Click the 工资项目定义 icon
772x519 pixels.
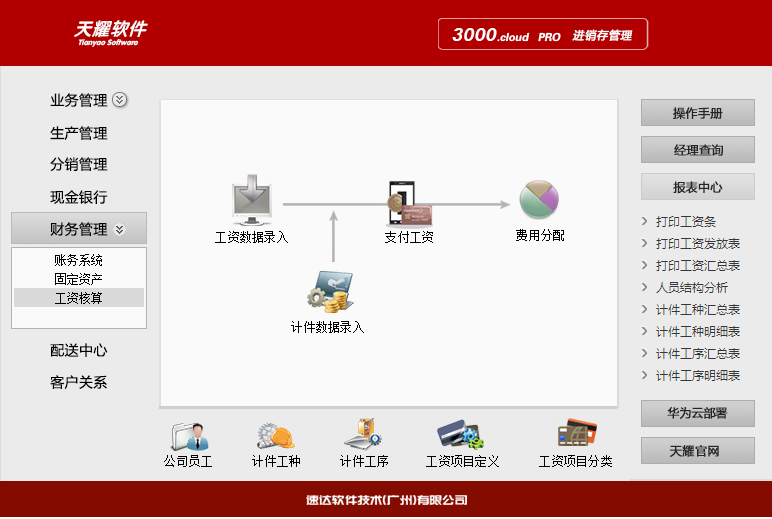pos(461,436)
